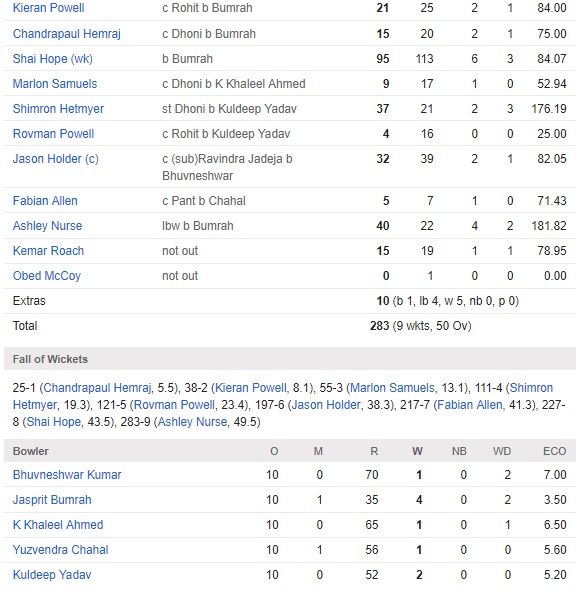This screenshot has width=585, height=600.
Task: Open Shimron Hetmyer batting row link
Action: (58, 109)
